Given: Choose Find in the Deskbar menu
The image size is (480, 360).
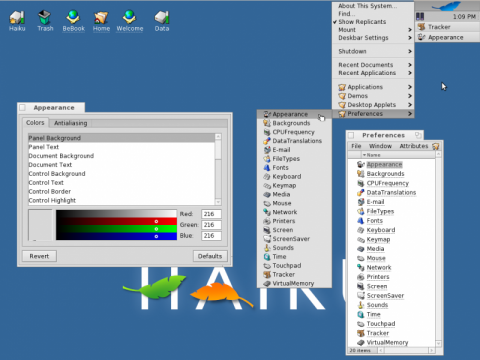Looking at the screenshot, I should point(373,14).
